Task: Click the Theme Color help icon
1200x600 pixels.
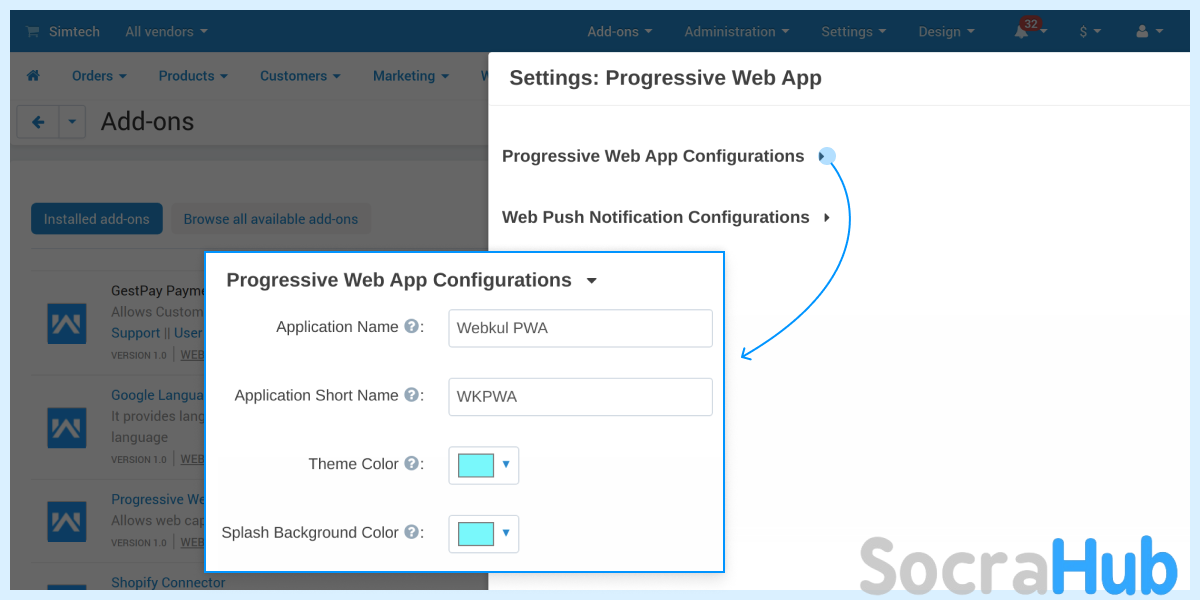Action: click(410, 464)
